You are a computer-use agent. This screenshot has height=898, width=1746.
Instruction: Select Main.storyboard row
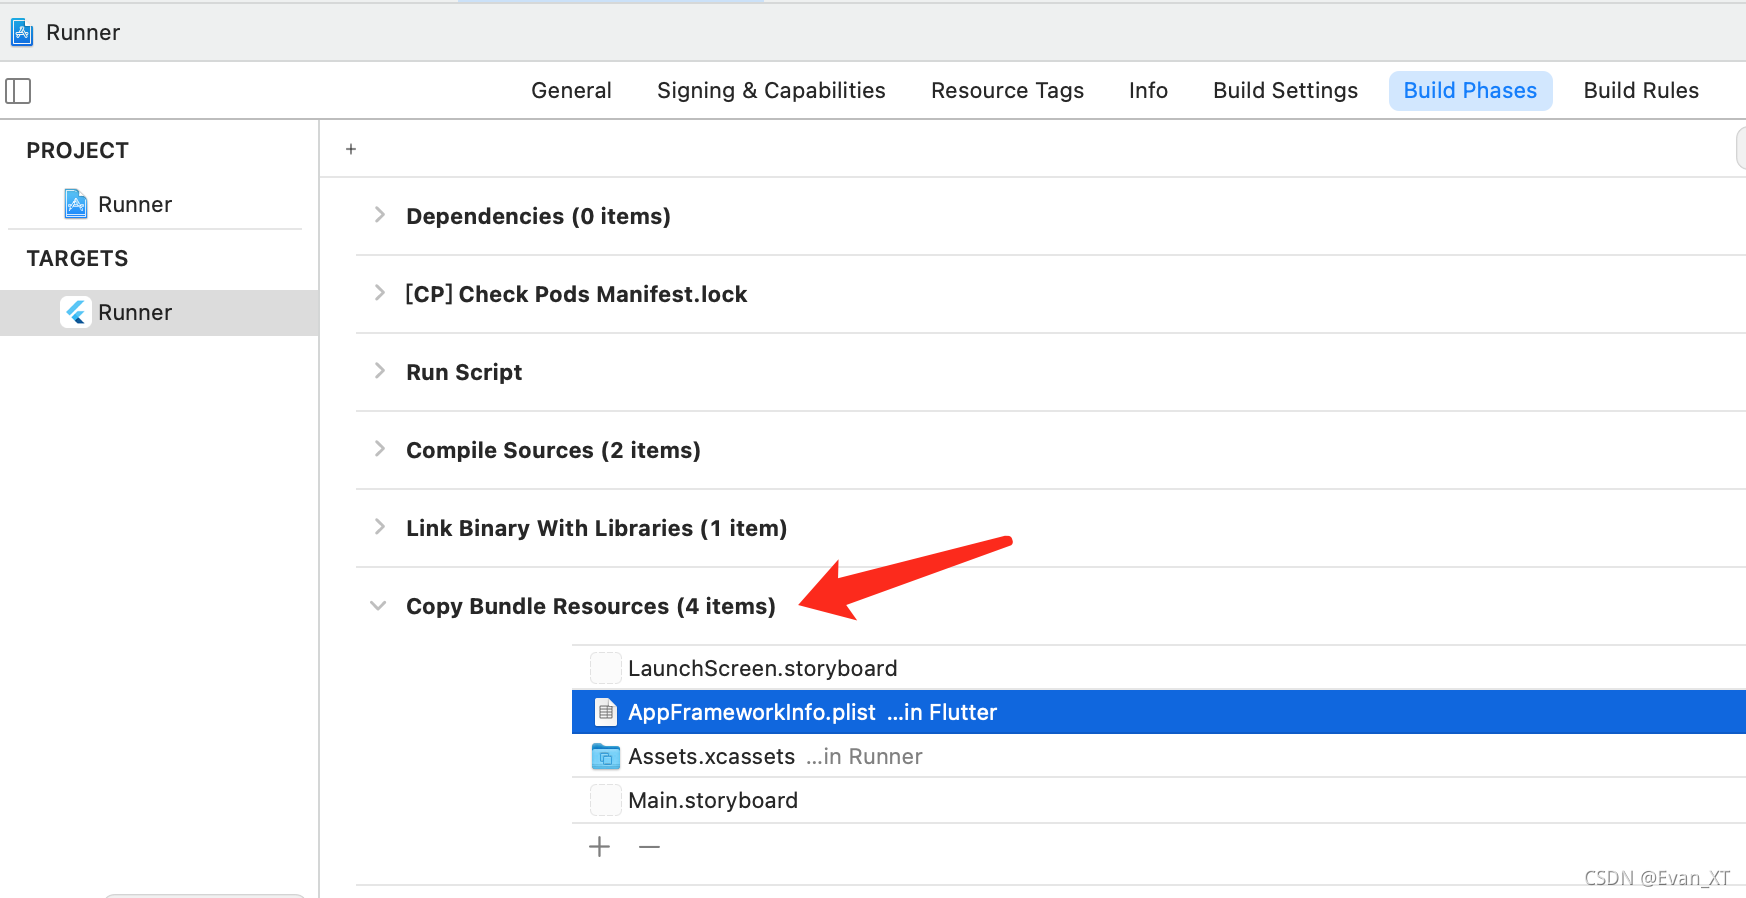click(x=1158, y=800)
